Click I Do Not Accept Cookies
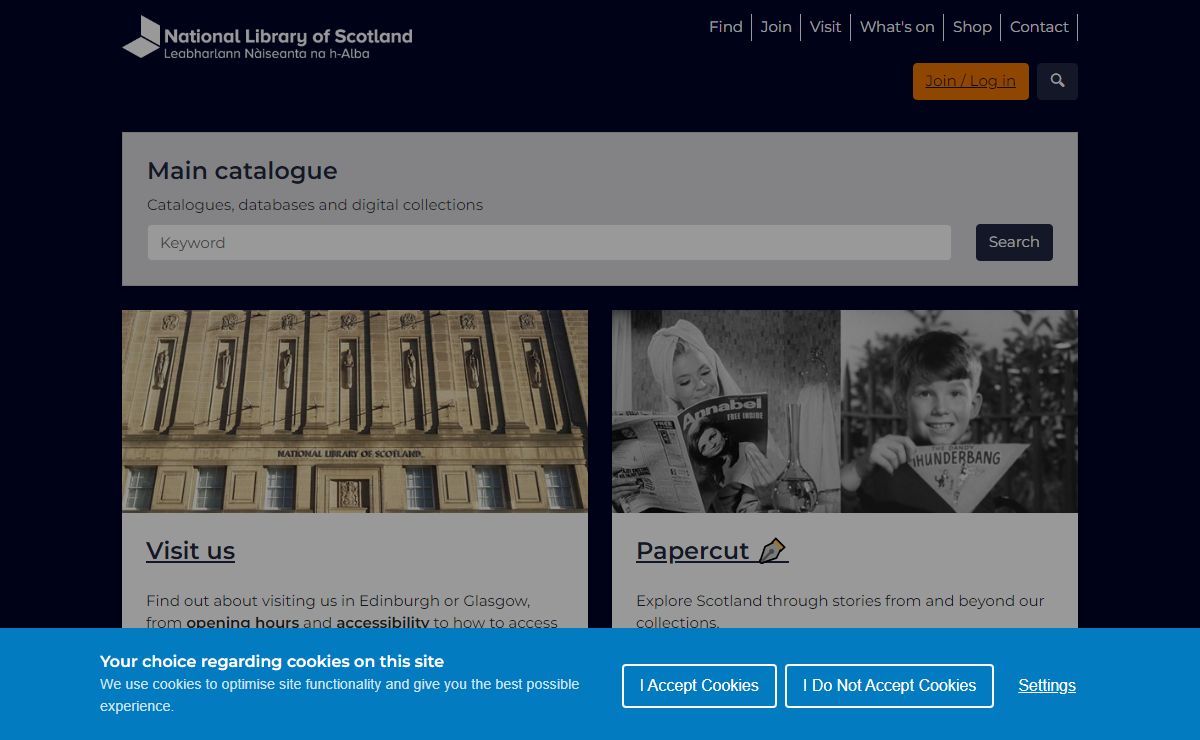This screenshot has width=1200, height=740. click(x=889, y=686)
